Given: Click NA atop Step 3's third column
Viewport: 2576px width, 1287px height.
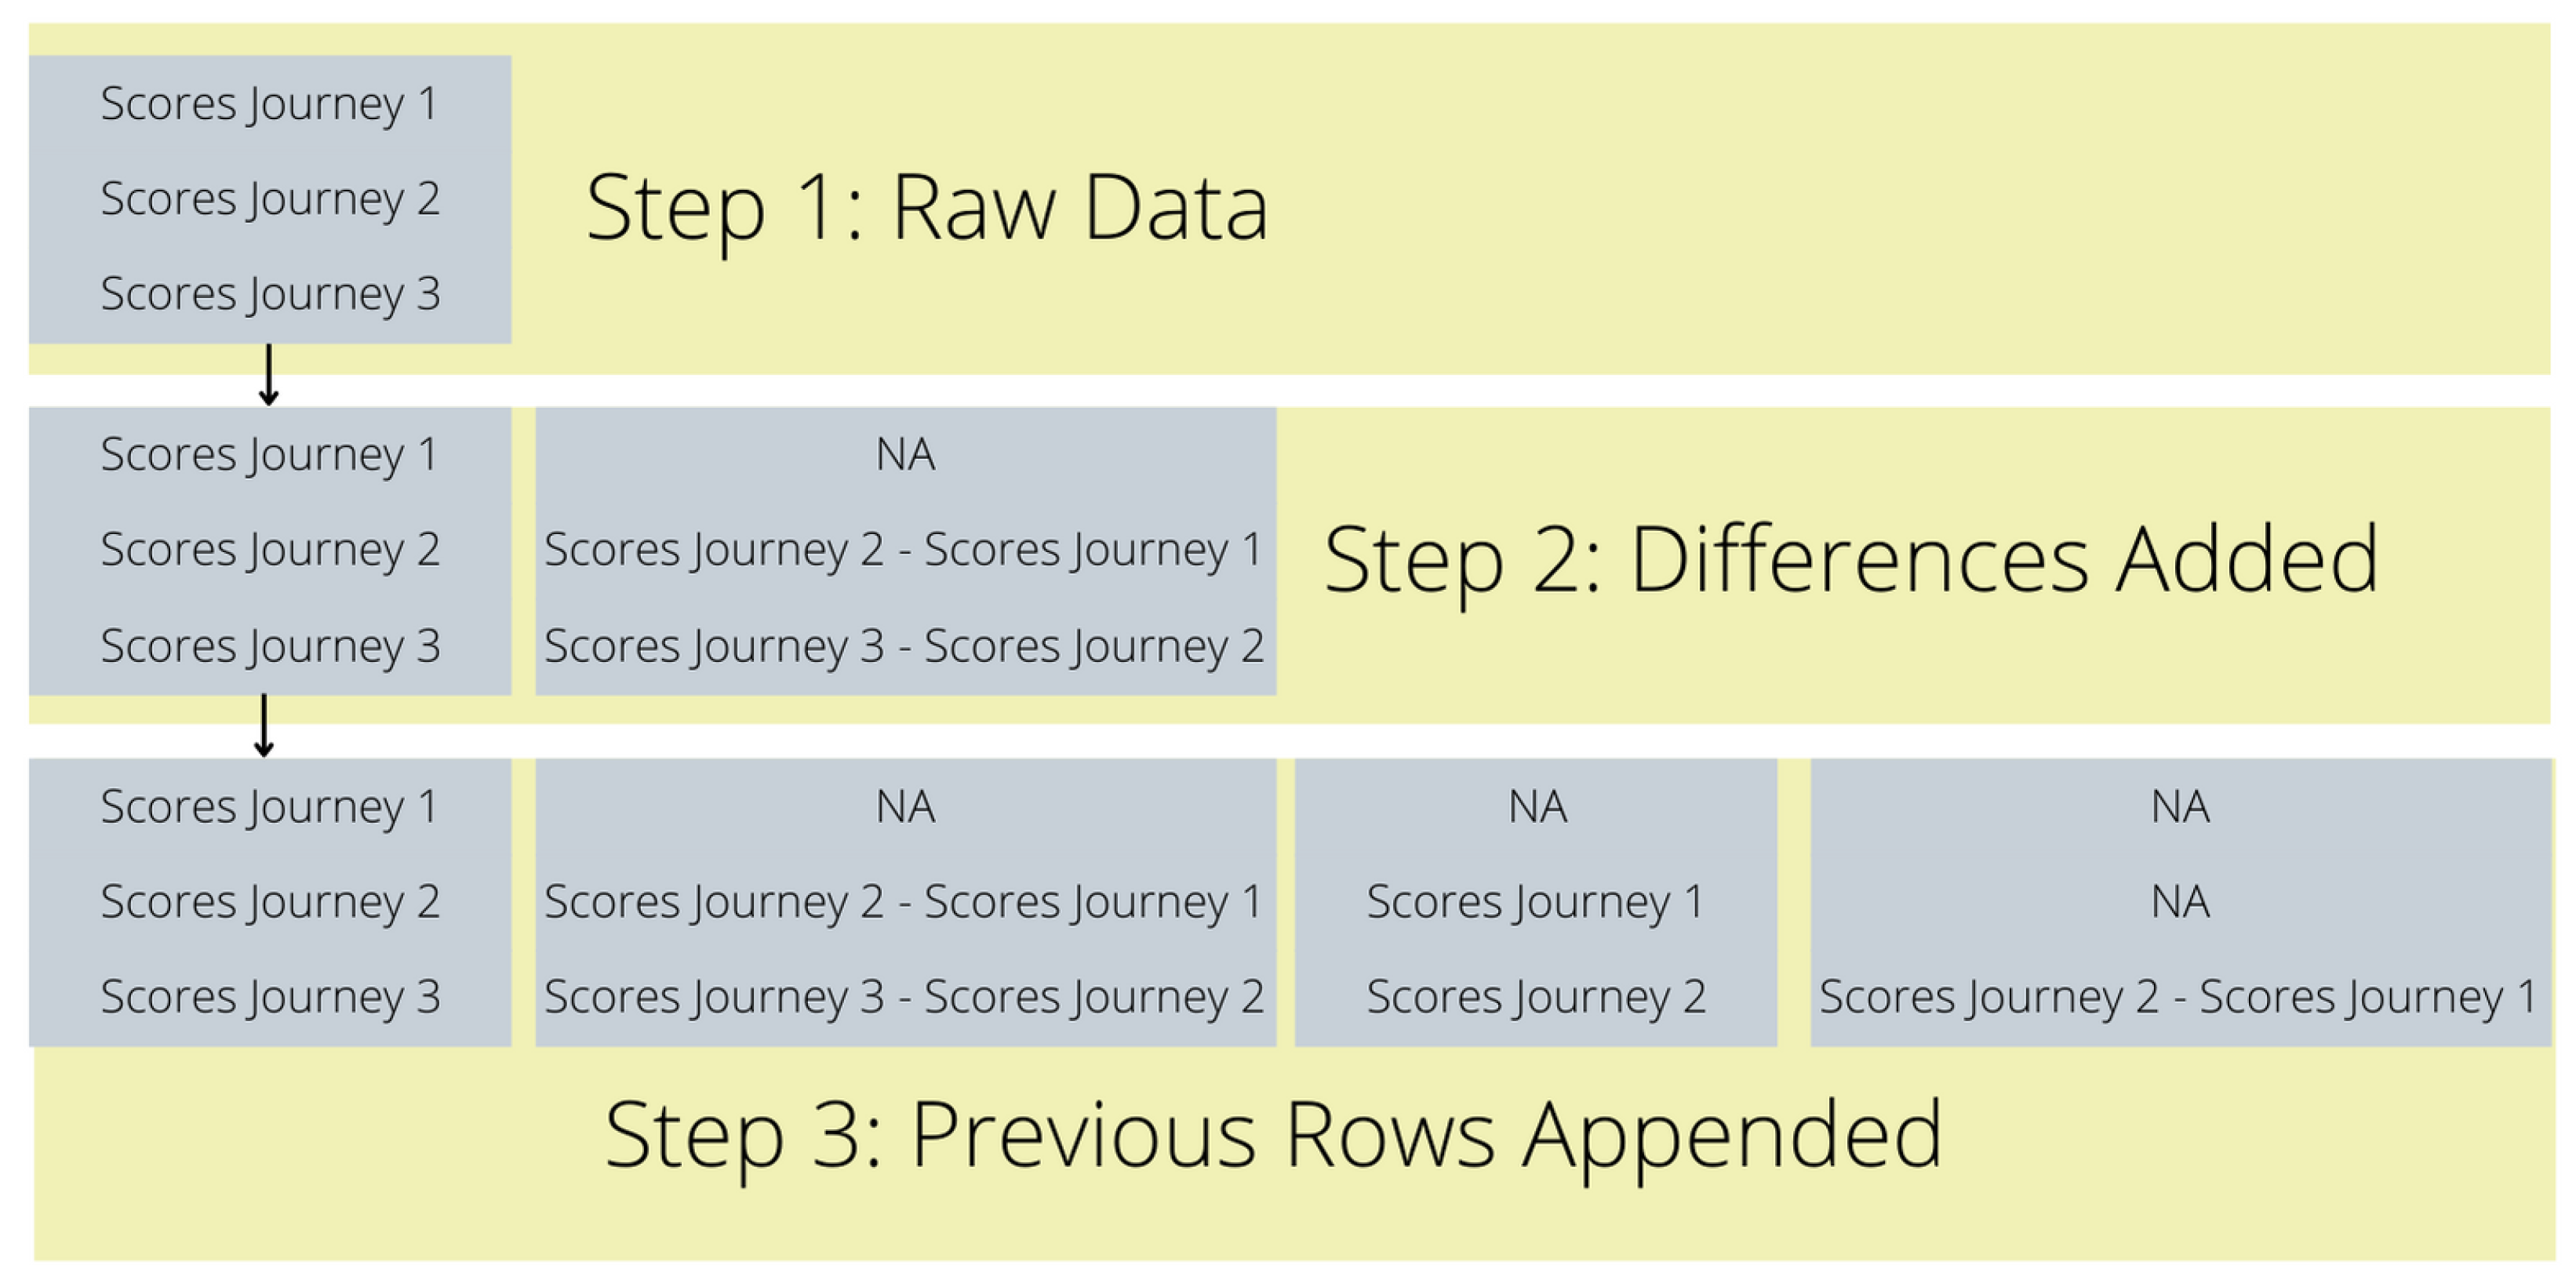Looking at the screenshot, I should coord(1537,807).
